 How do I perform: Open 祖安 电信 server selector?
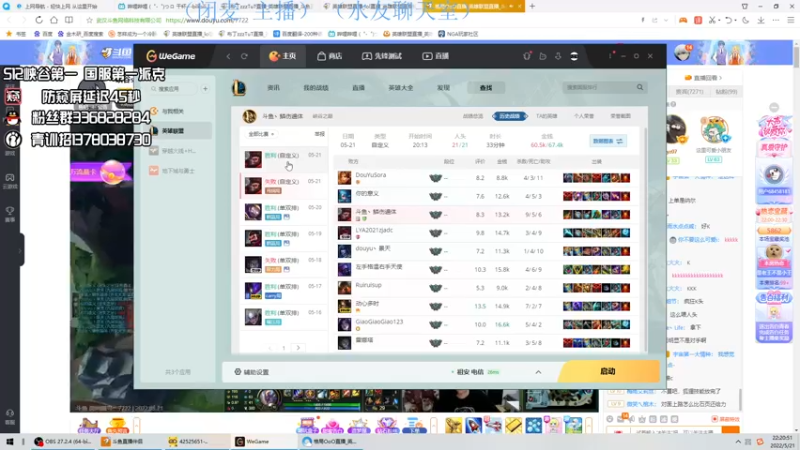pyautogui.click(x=476, y=372)
